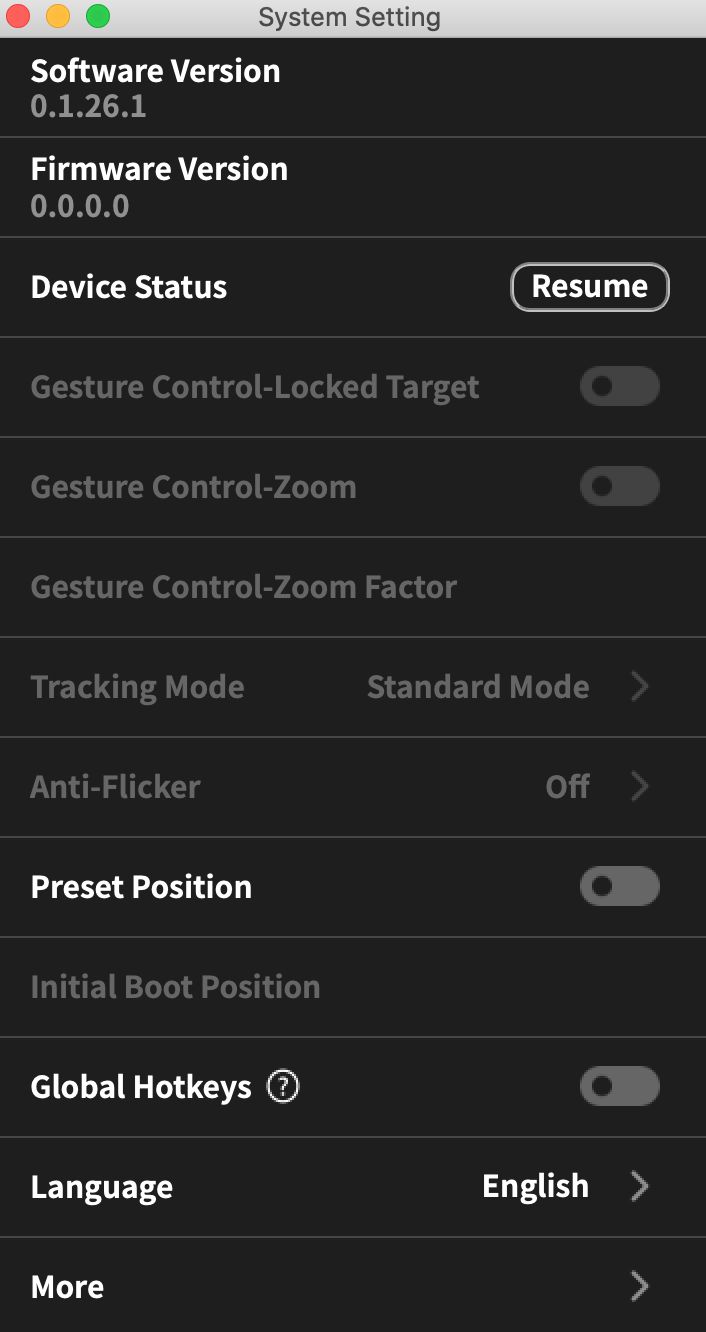Toggle the Preset Position switch
The height and width of the screenshot is (1332, 706).
point(619,887)
